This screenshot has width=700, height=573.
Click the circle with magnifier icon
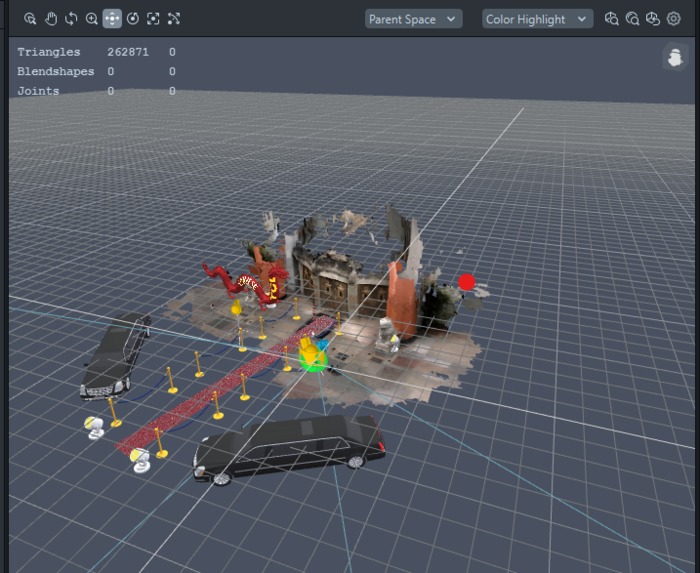[632, 19]
